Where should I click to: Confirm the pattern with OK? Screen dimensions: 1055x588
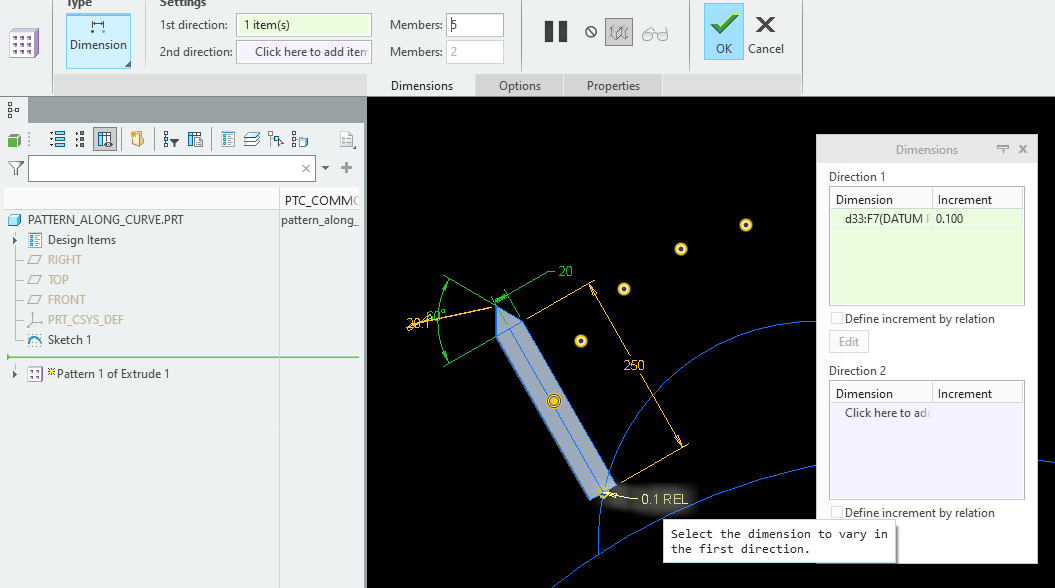tap(722, 31)
